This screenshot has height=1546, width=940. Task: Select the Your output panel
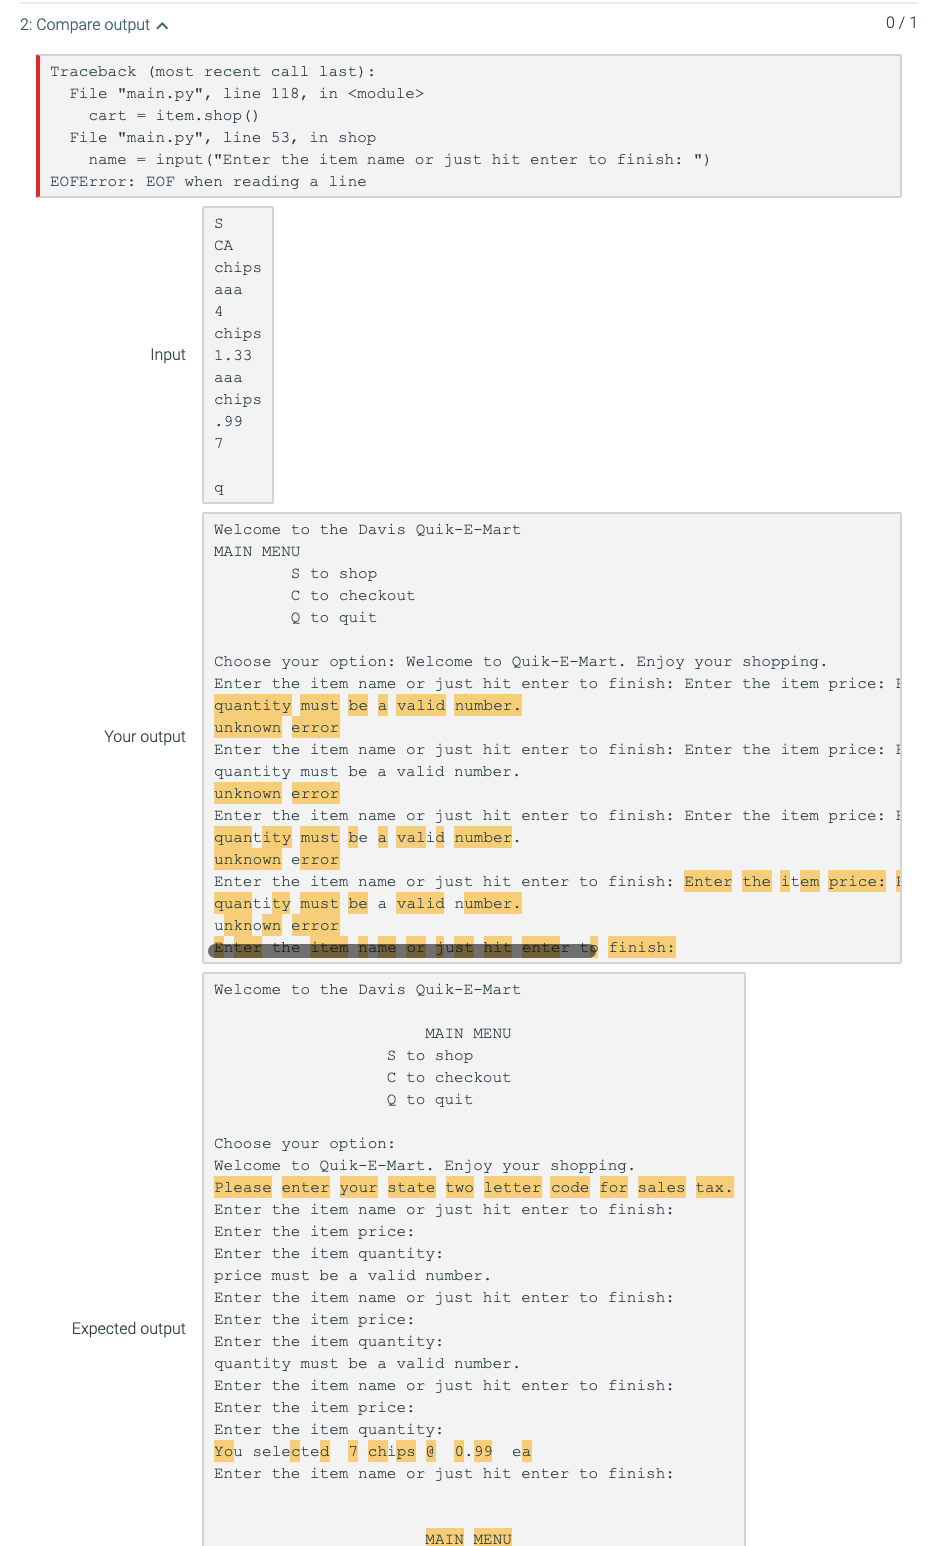tap(550, 737)
